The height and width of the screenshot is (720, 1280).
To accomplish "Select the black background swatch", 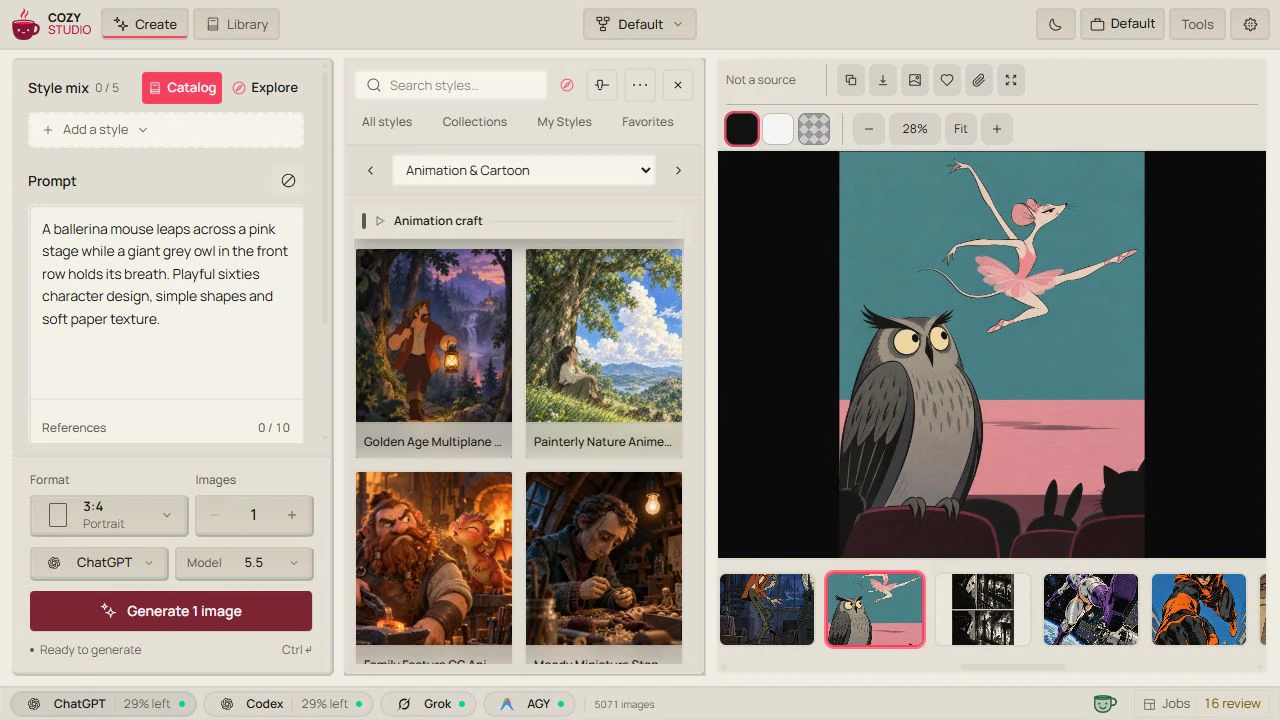I will click(x=742, y=129).
